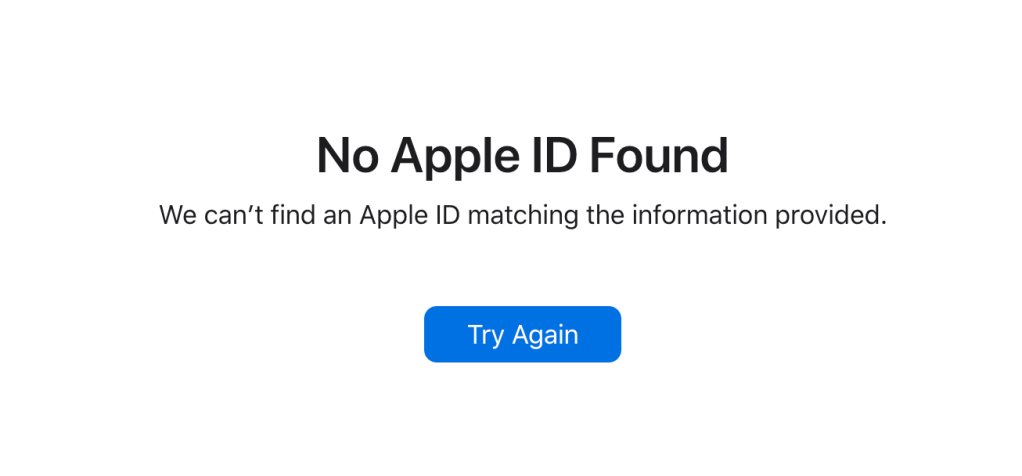Select the "No Apple ID Found" heading
Screen dimensions: 1022x476
(522, 155)
